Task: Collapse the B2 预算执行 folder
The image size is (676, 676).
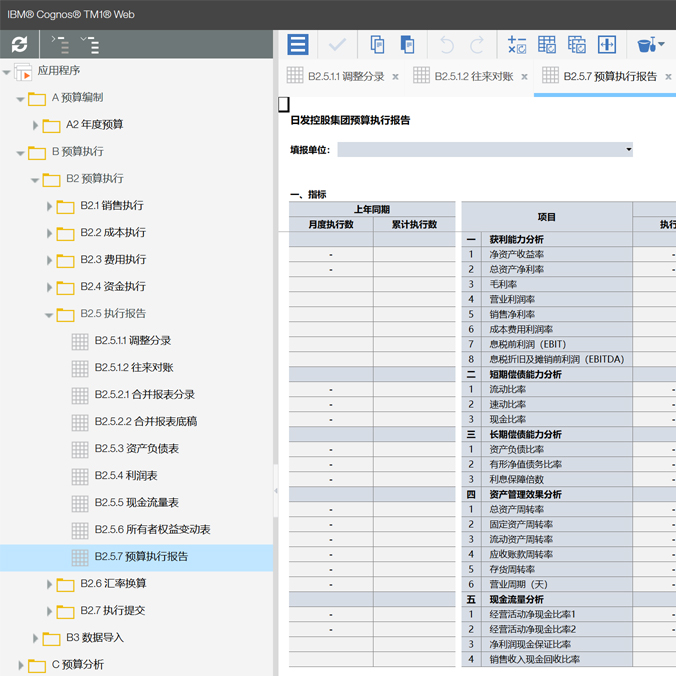Action: click(35, 180)
